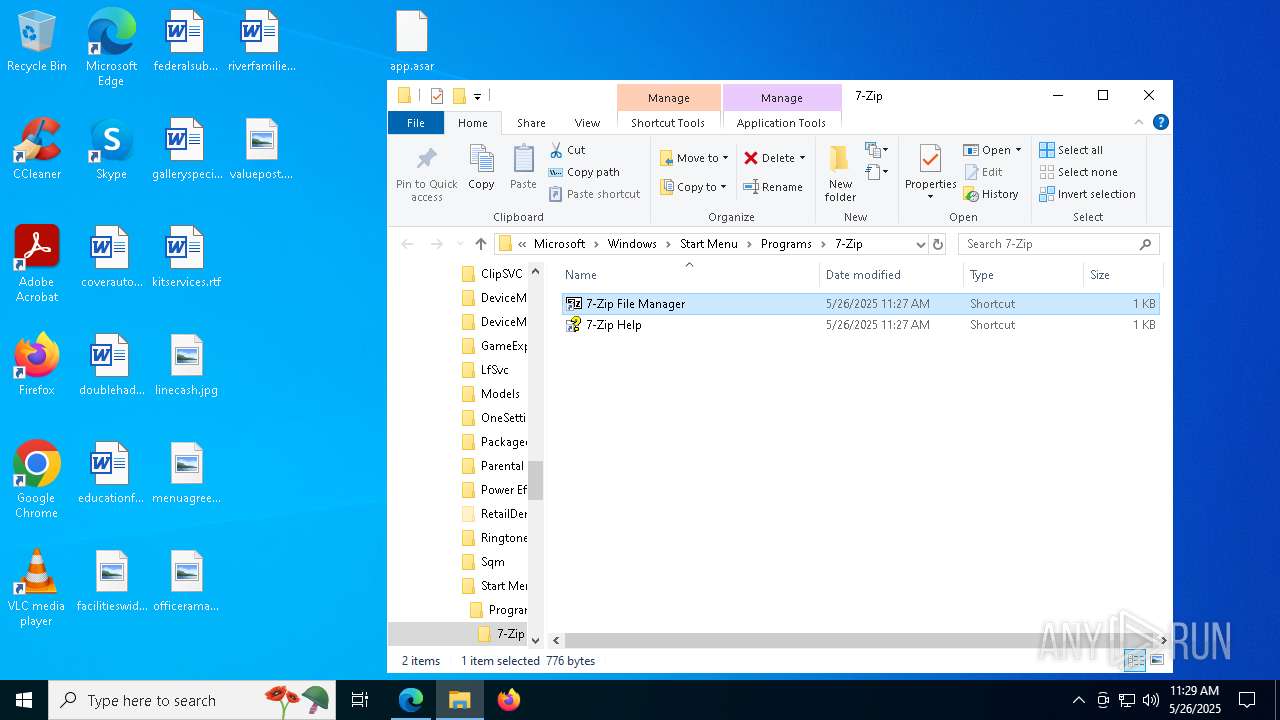Click the Copy ribbon button
The image size is (1280, 720).
click(481, 167)
